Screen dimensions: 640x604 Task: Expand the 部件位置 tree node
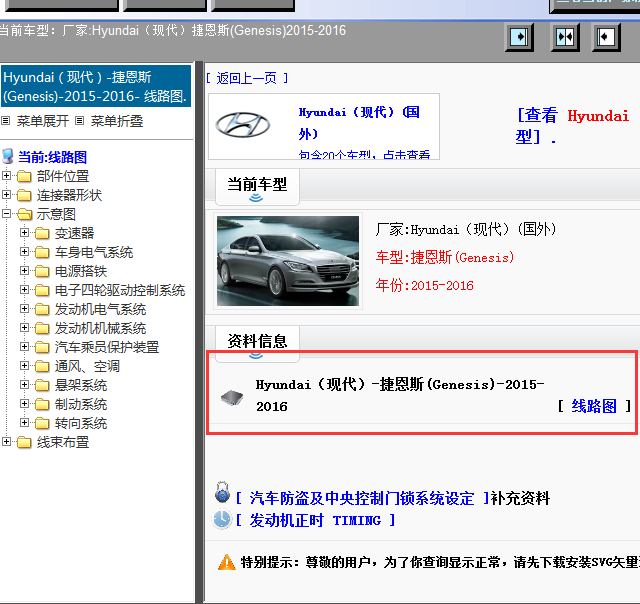coord(6,175)
